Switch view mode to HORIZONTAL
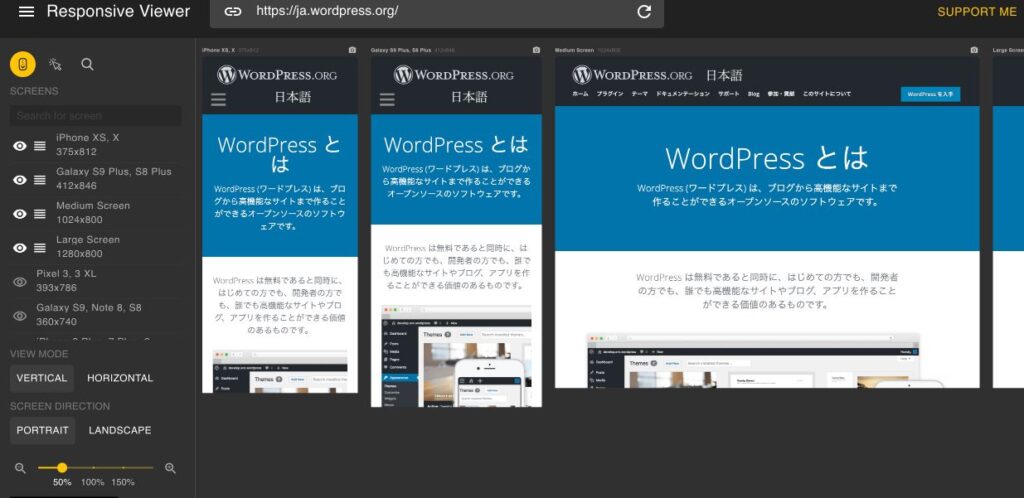 (x=120, y=378)
